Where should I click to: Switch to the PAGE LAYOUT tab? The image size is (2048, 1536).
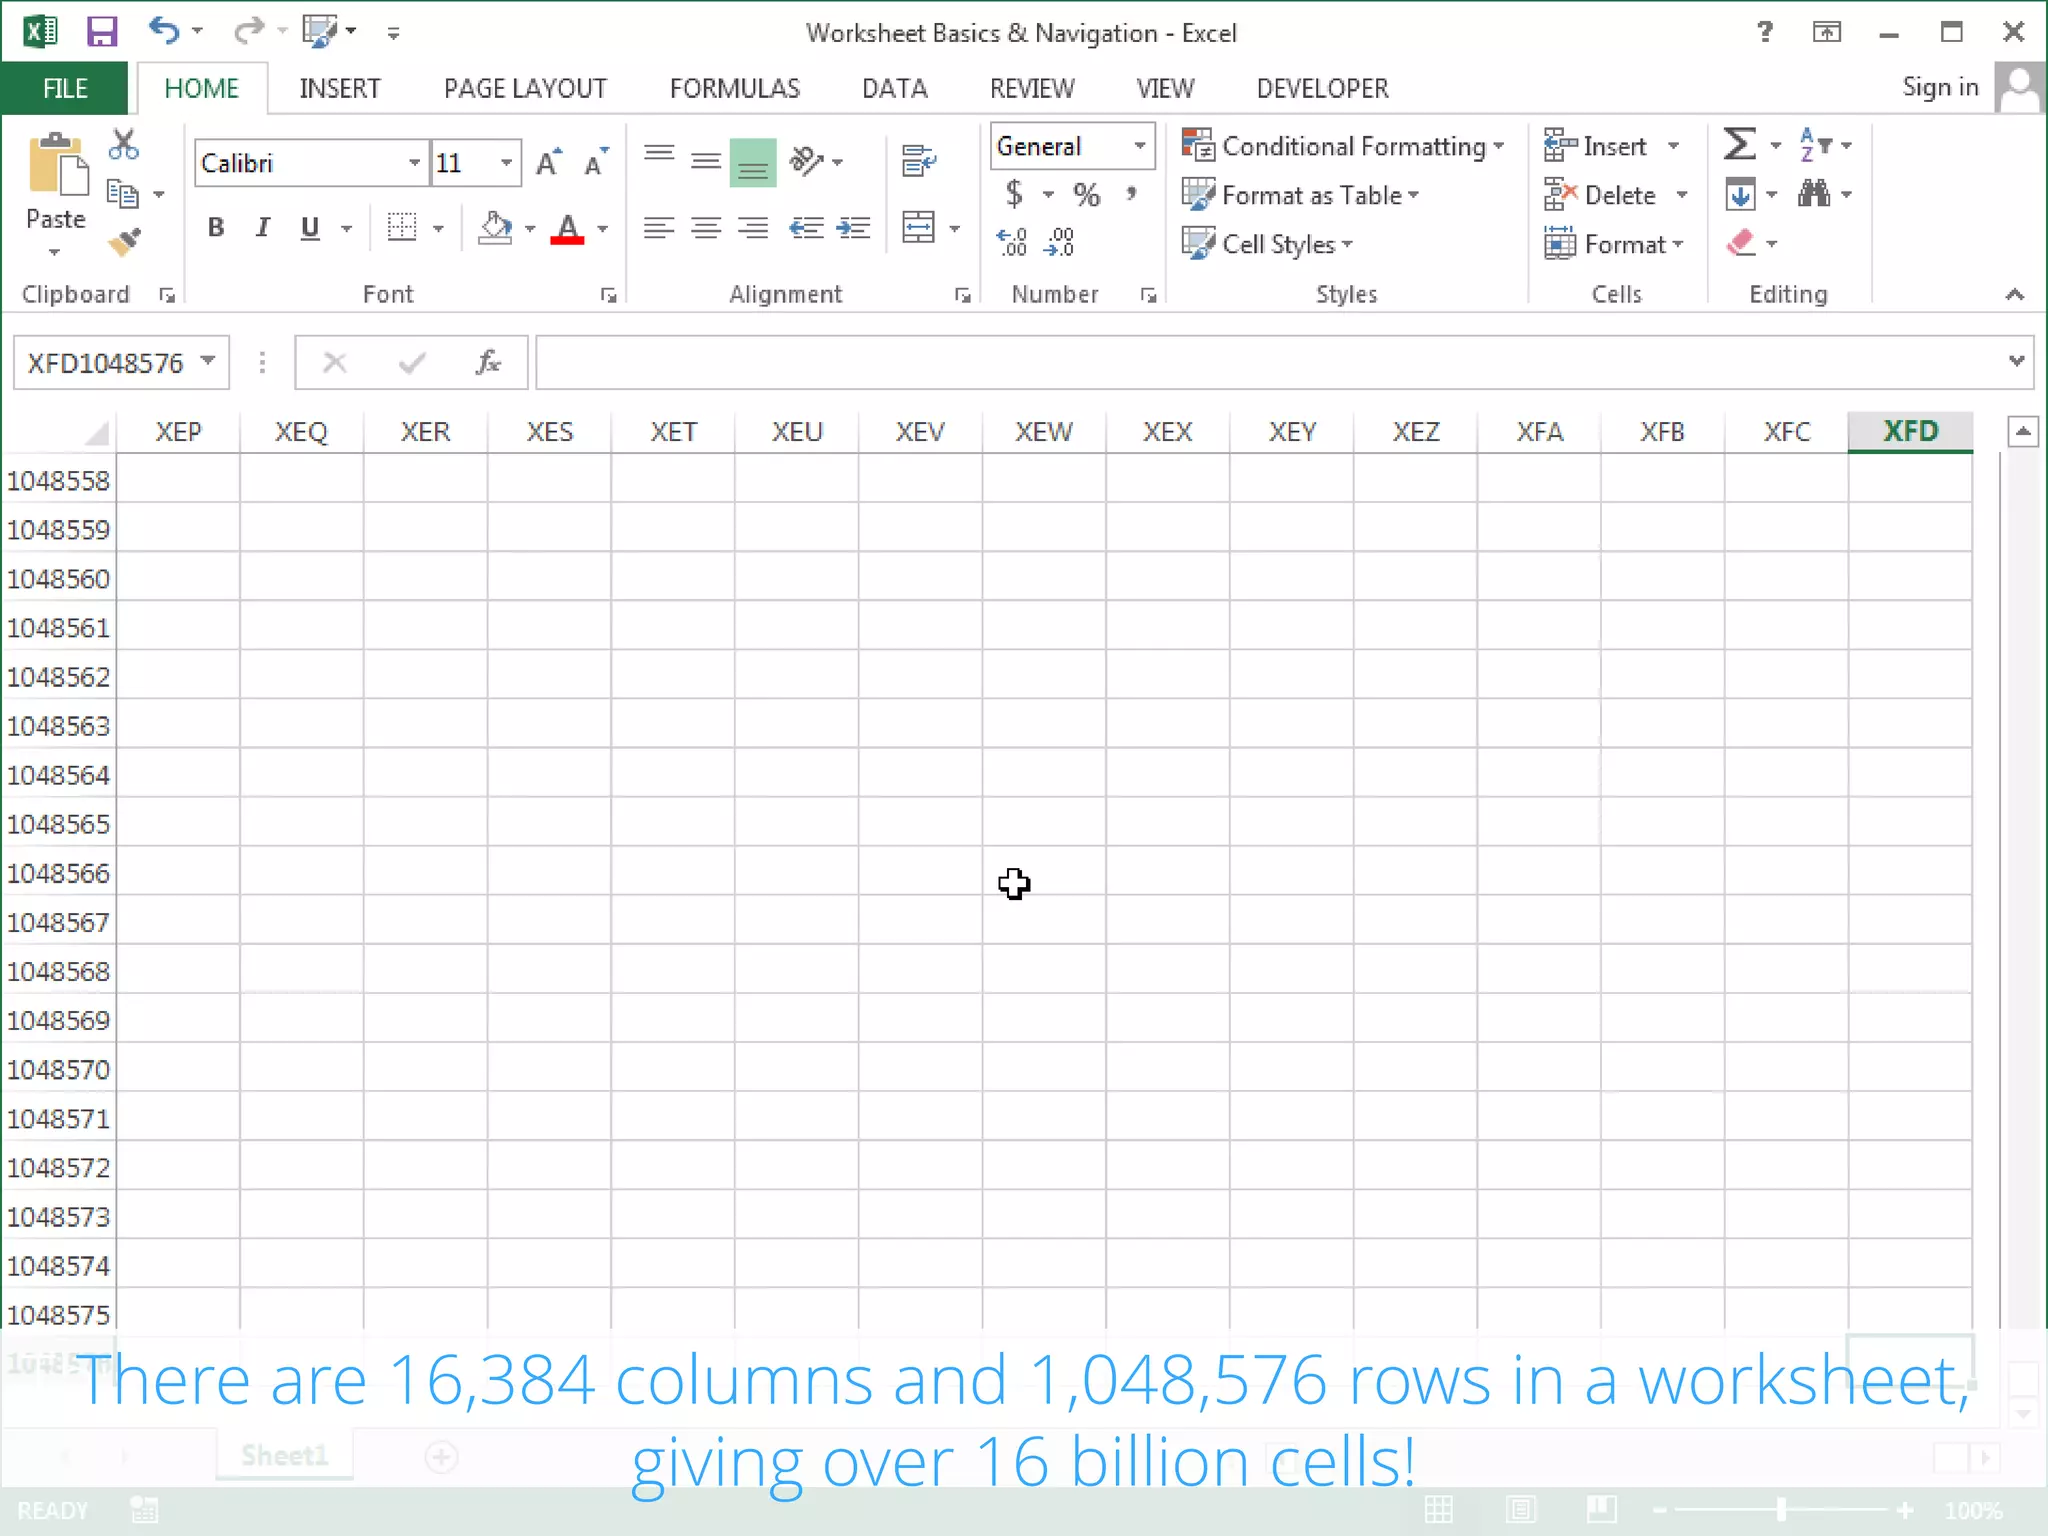coord(525,89)
